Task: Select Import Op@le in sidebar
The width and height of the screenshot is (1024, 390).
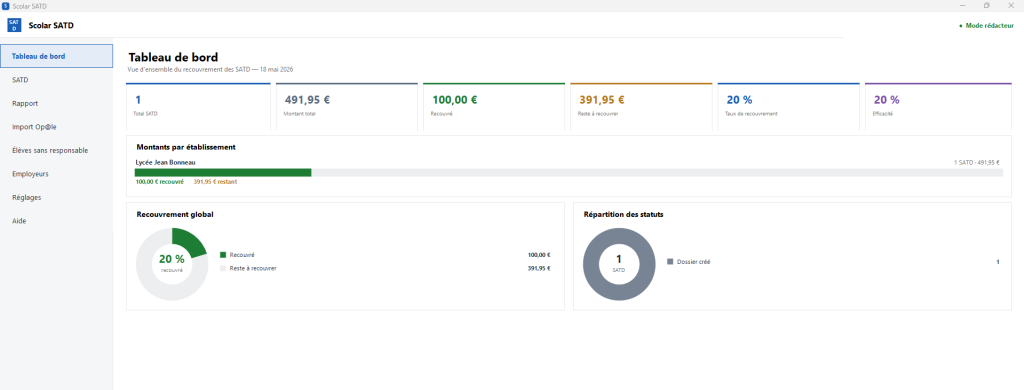Action: (57, 127)
